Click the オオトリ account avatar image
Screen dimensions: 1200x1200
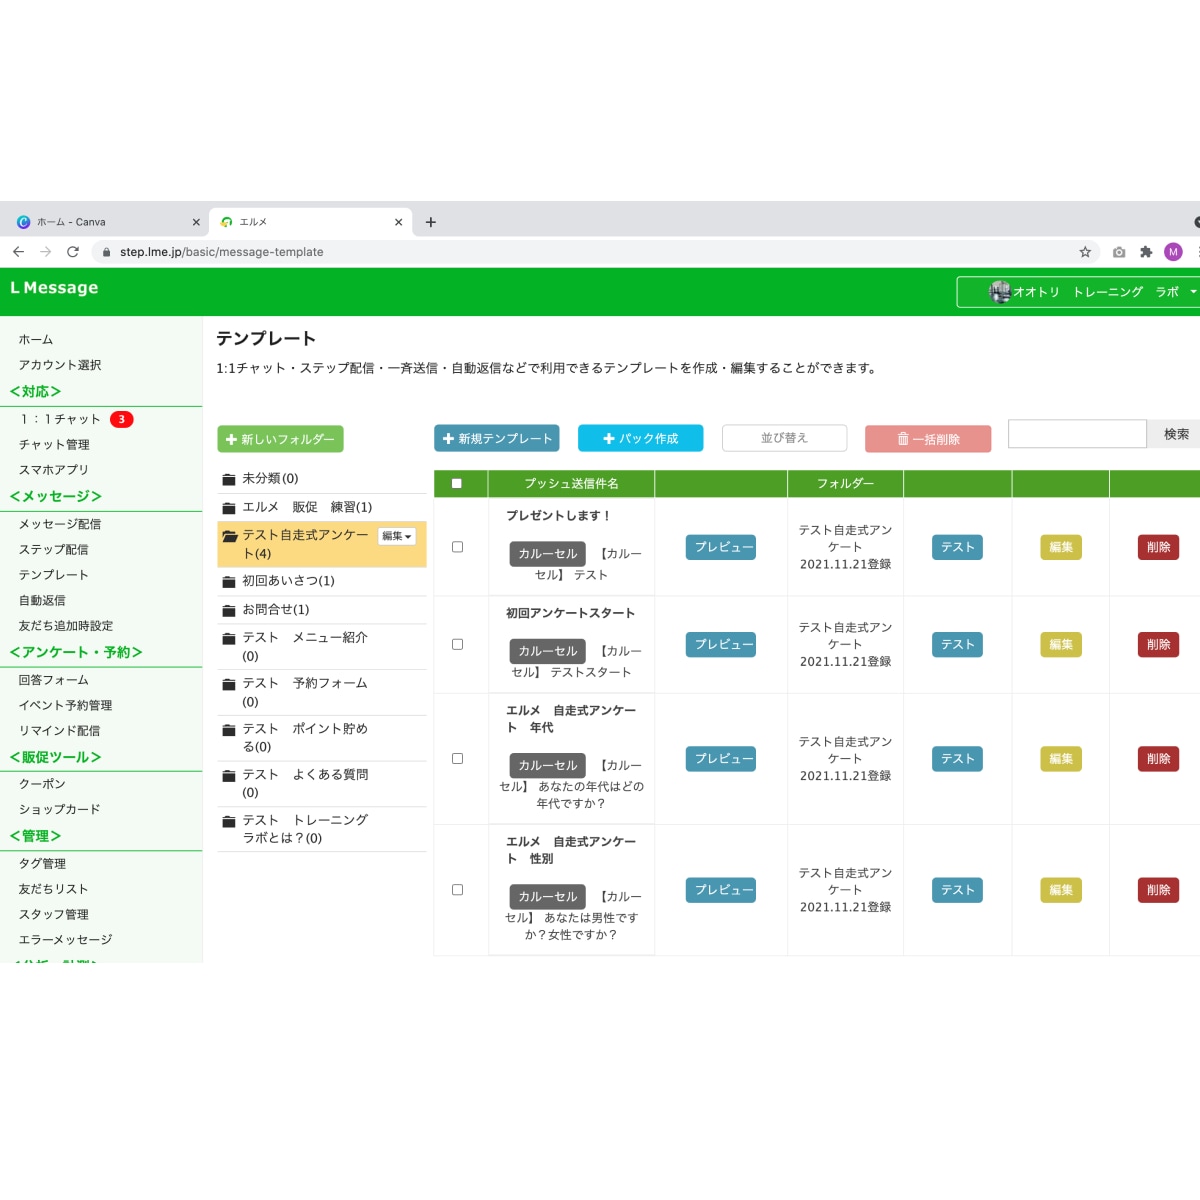pyautogui.click(x=999, y=292)
